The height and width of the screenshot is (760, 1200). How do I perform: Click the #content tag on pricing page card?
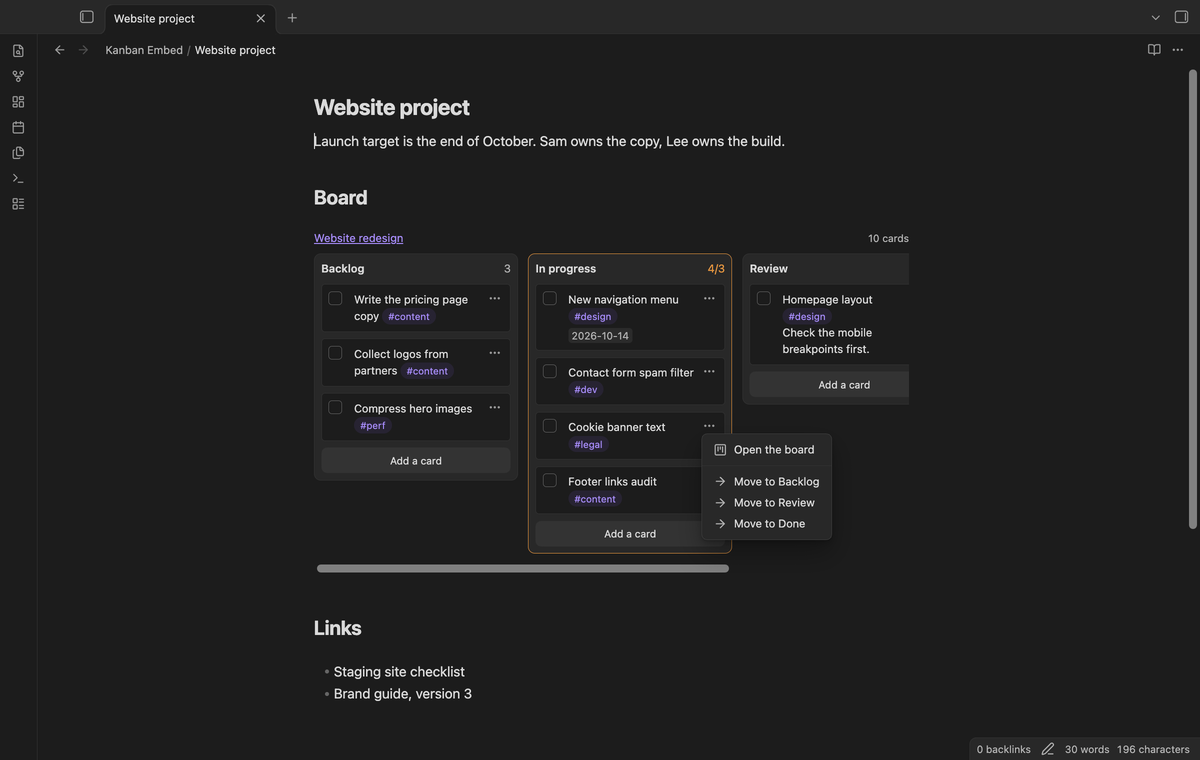(409, 317)
